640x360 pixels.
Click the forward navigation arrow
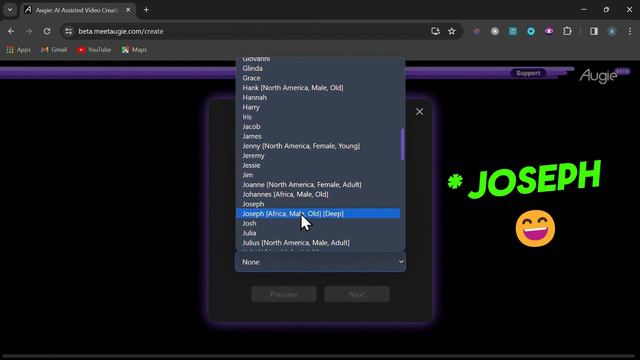click(29, 31)
